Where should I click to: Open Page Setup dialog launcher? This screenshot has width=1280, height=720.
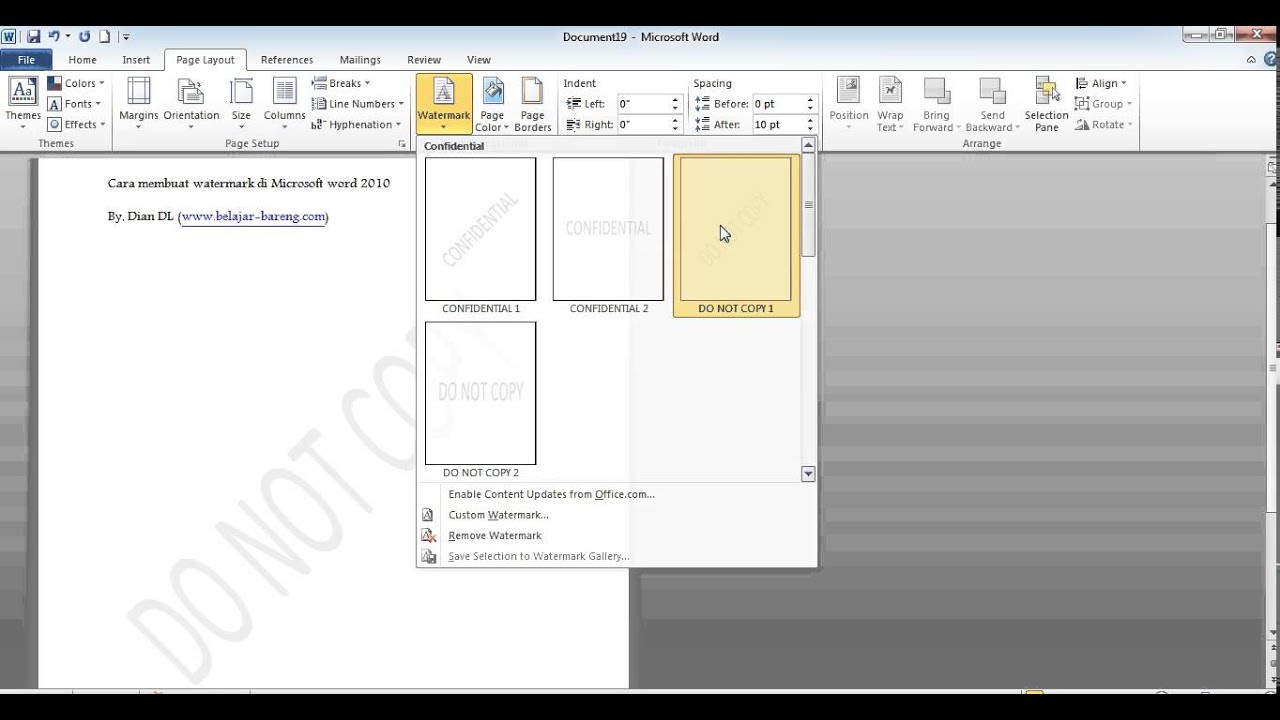(x=402, y=144)
